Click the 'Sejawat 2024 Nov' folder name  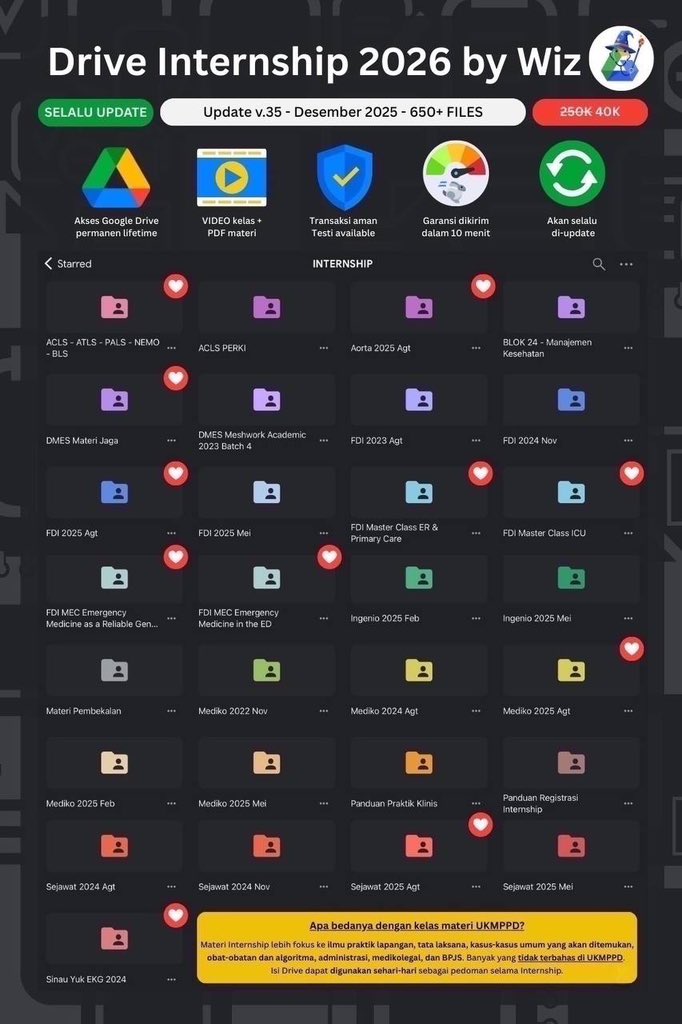pyautogui.click(x=234, y=887)
